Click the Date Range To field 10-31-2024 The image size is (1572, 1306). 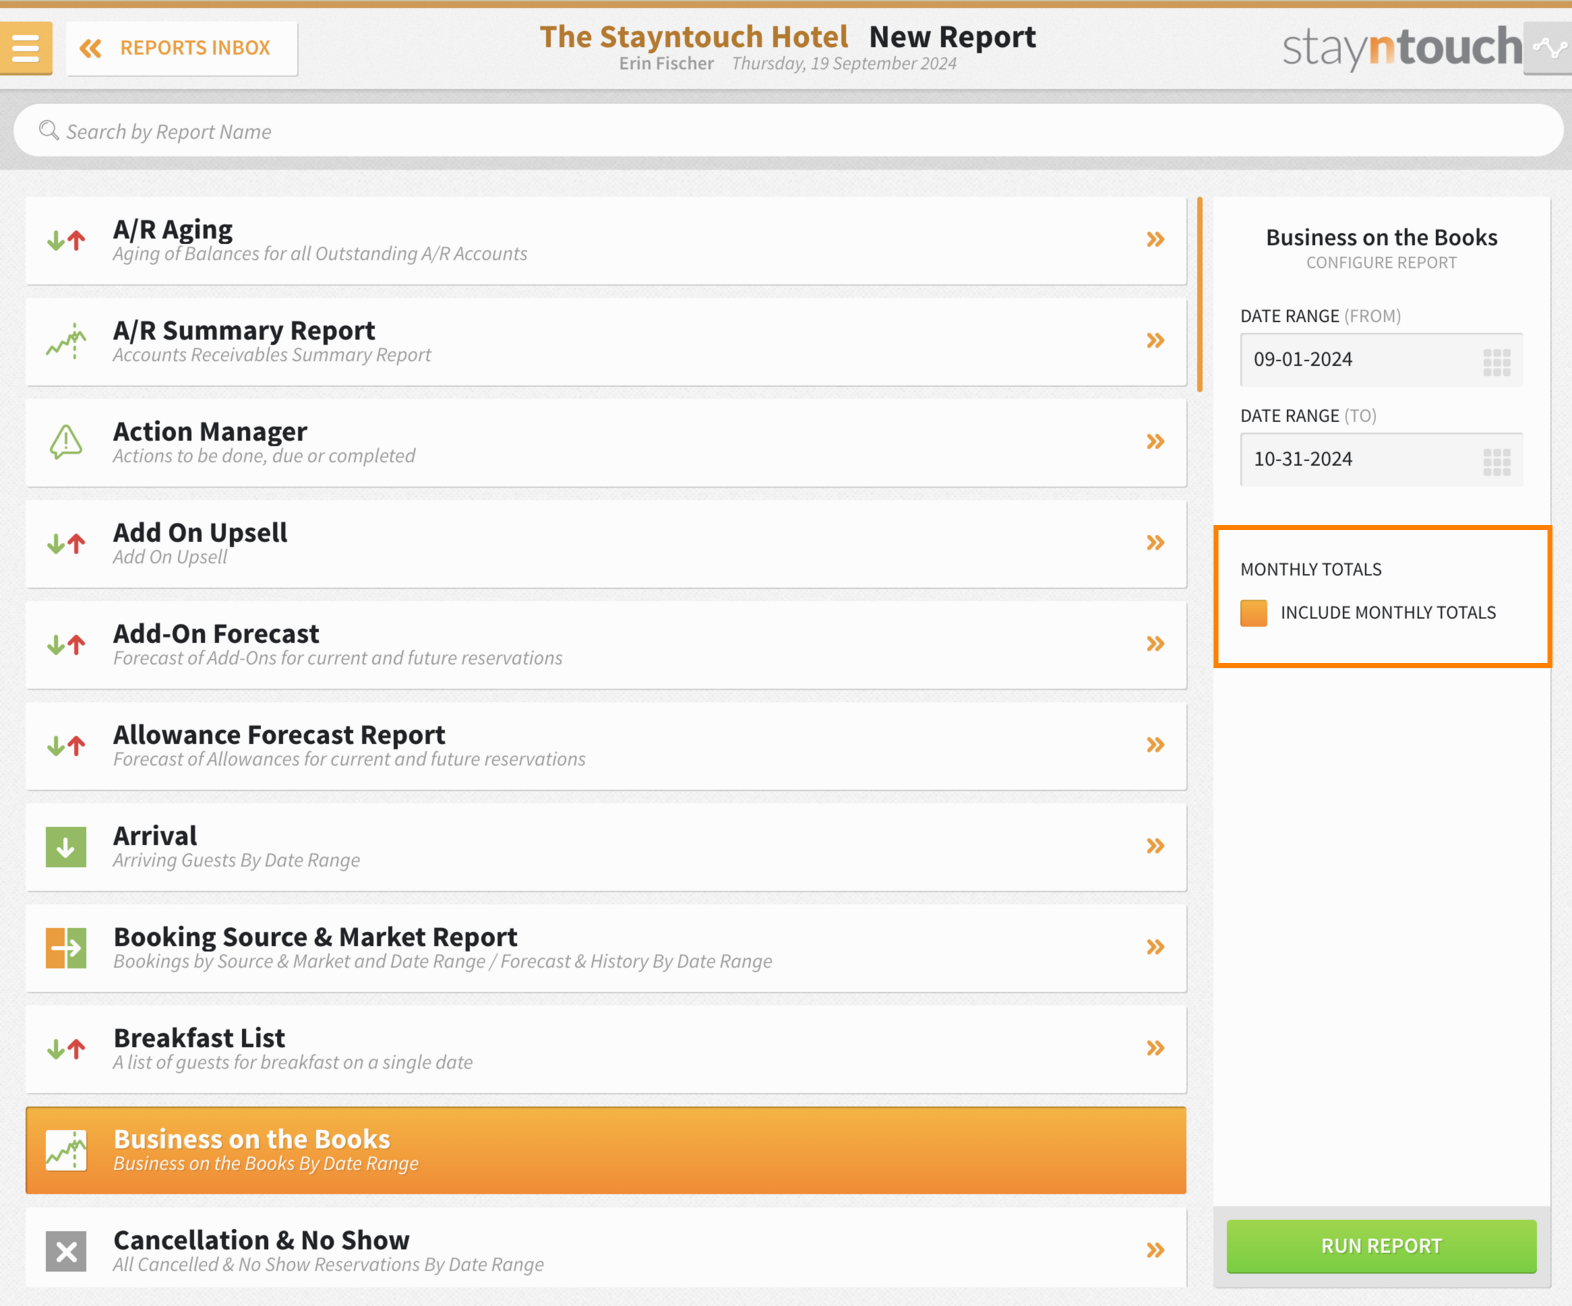tap(1381, 460)
